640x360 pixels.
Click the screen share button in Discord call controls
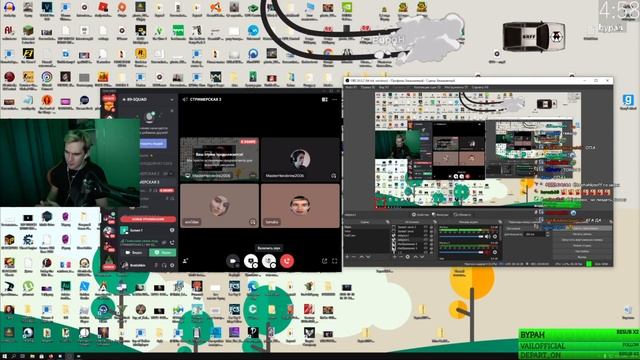coord(251,261)
